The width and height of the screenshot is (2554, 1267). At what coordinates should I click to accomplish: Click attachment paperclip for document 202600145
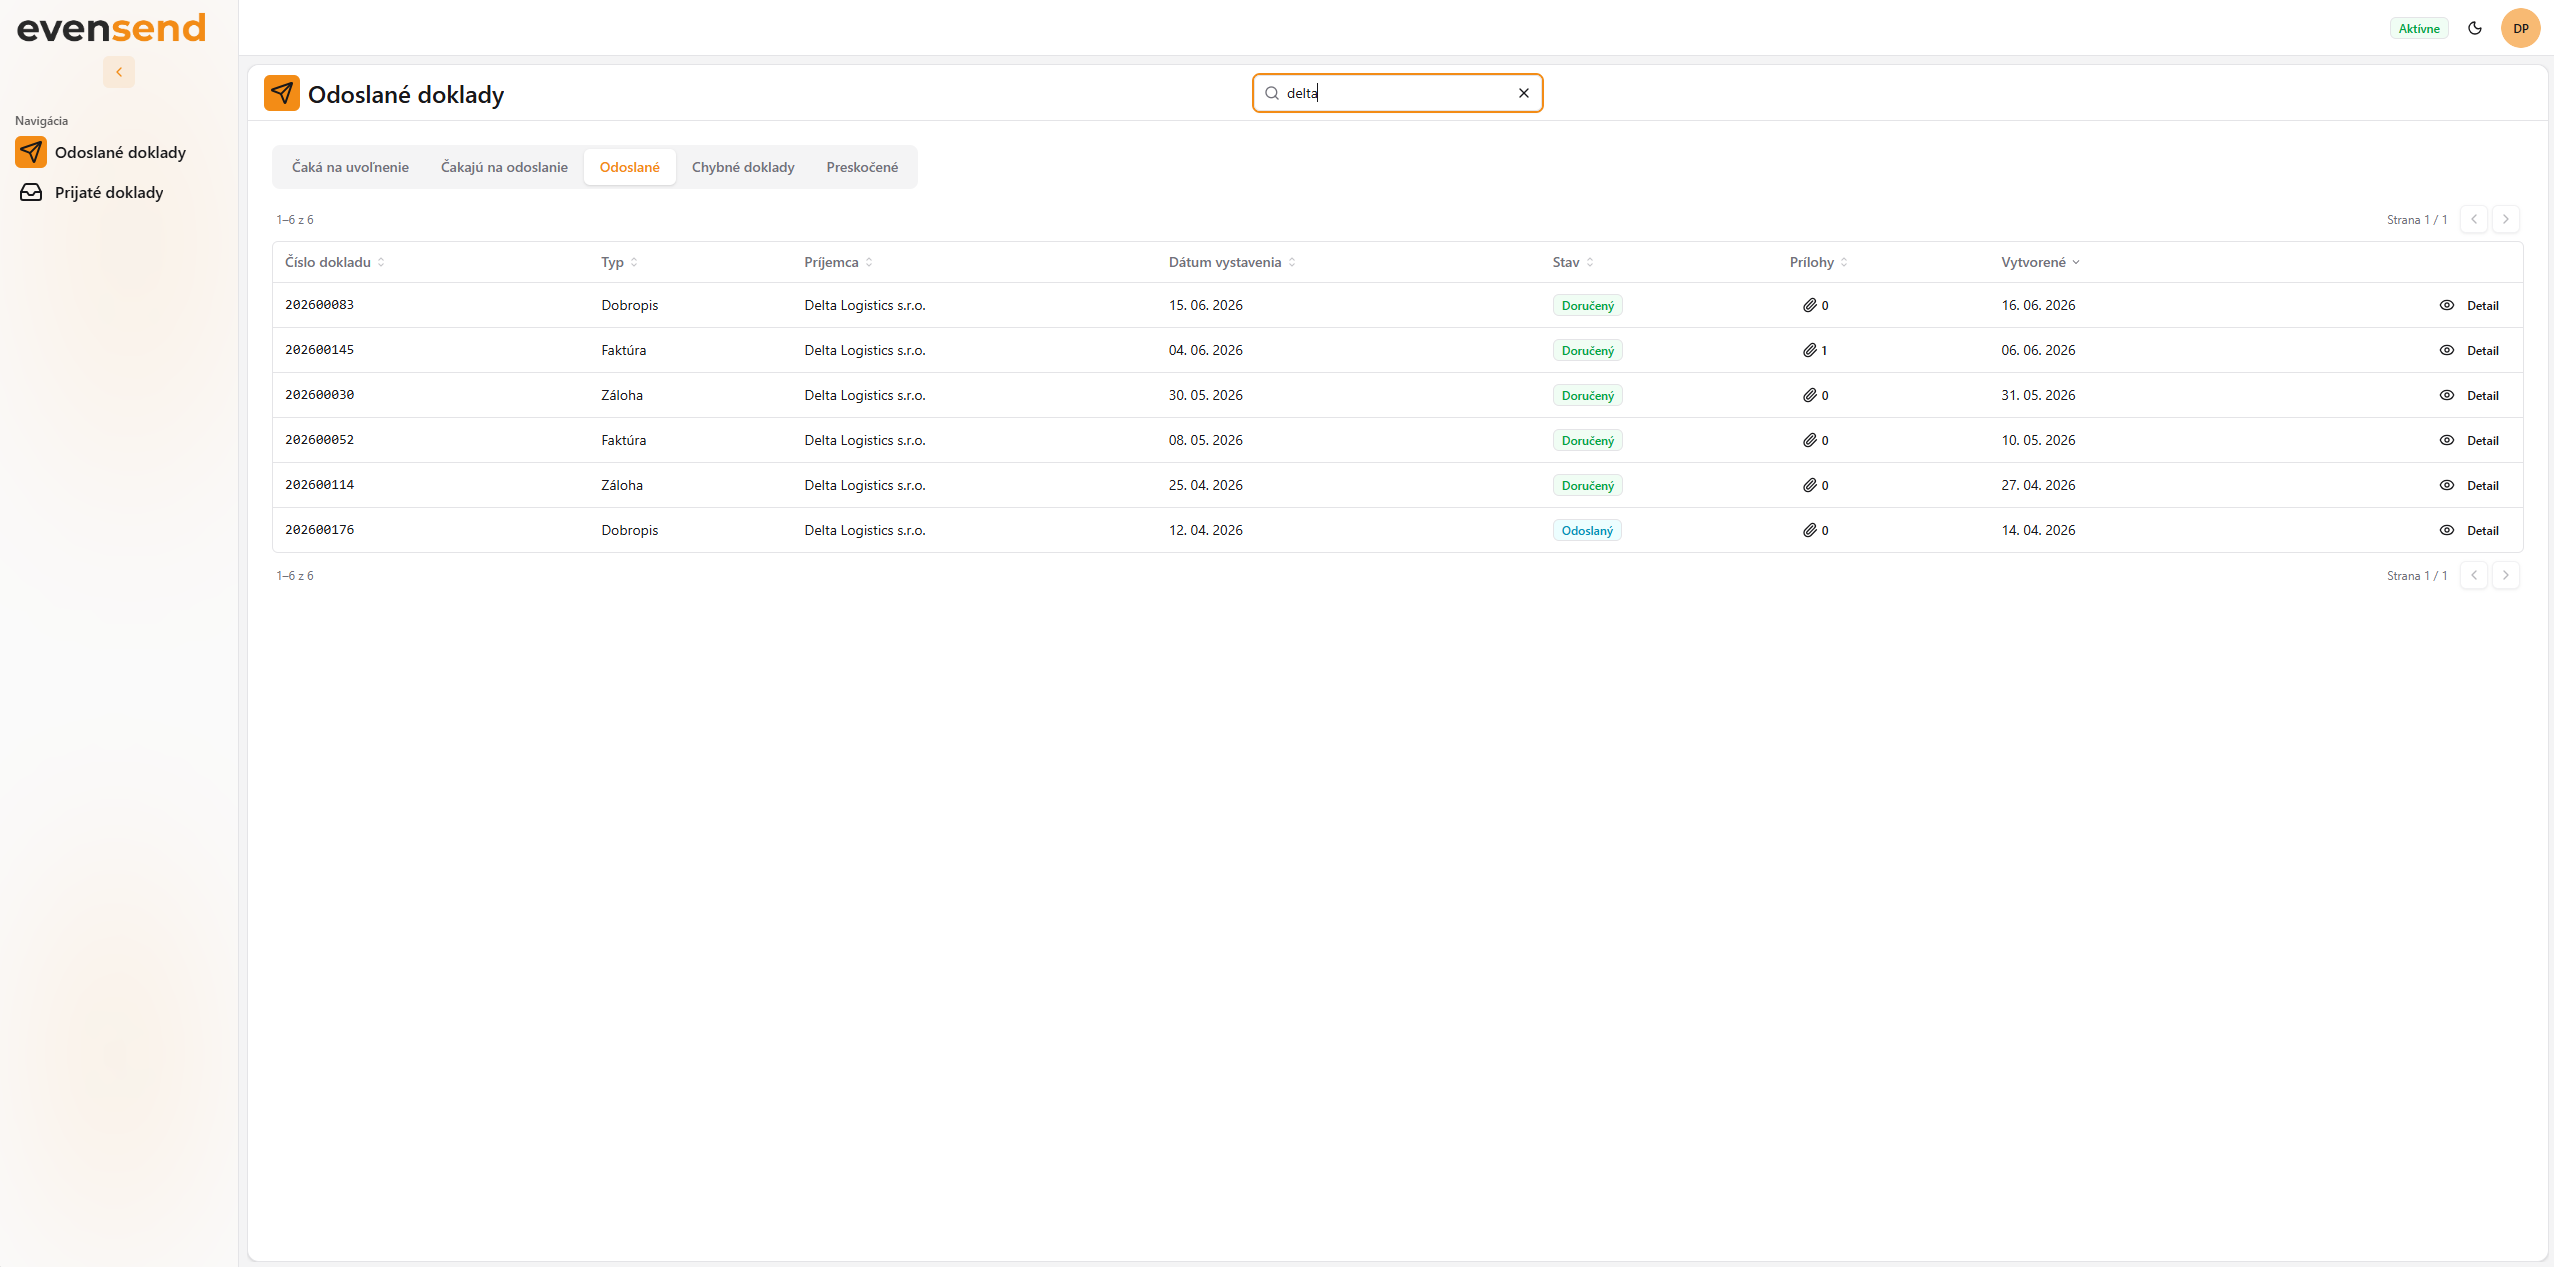pyautogui.click(x=1810, y=350)
